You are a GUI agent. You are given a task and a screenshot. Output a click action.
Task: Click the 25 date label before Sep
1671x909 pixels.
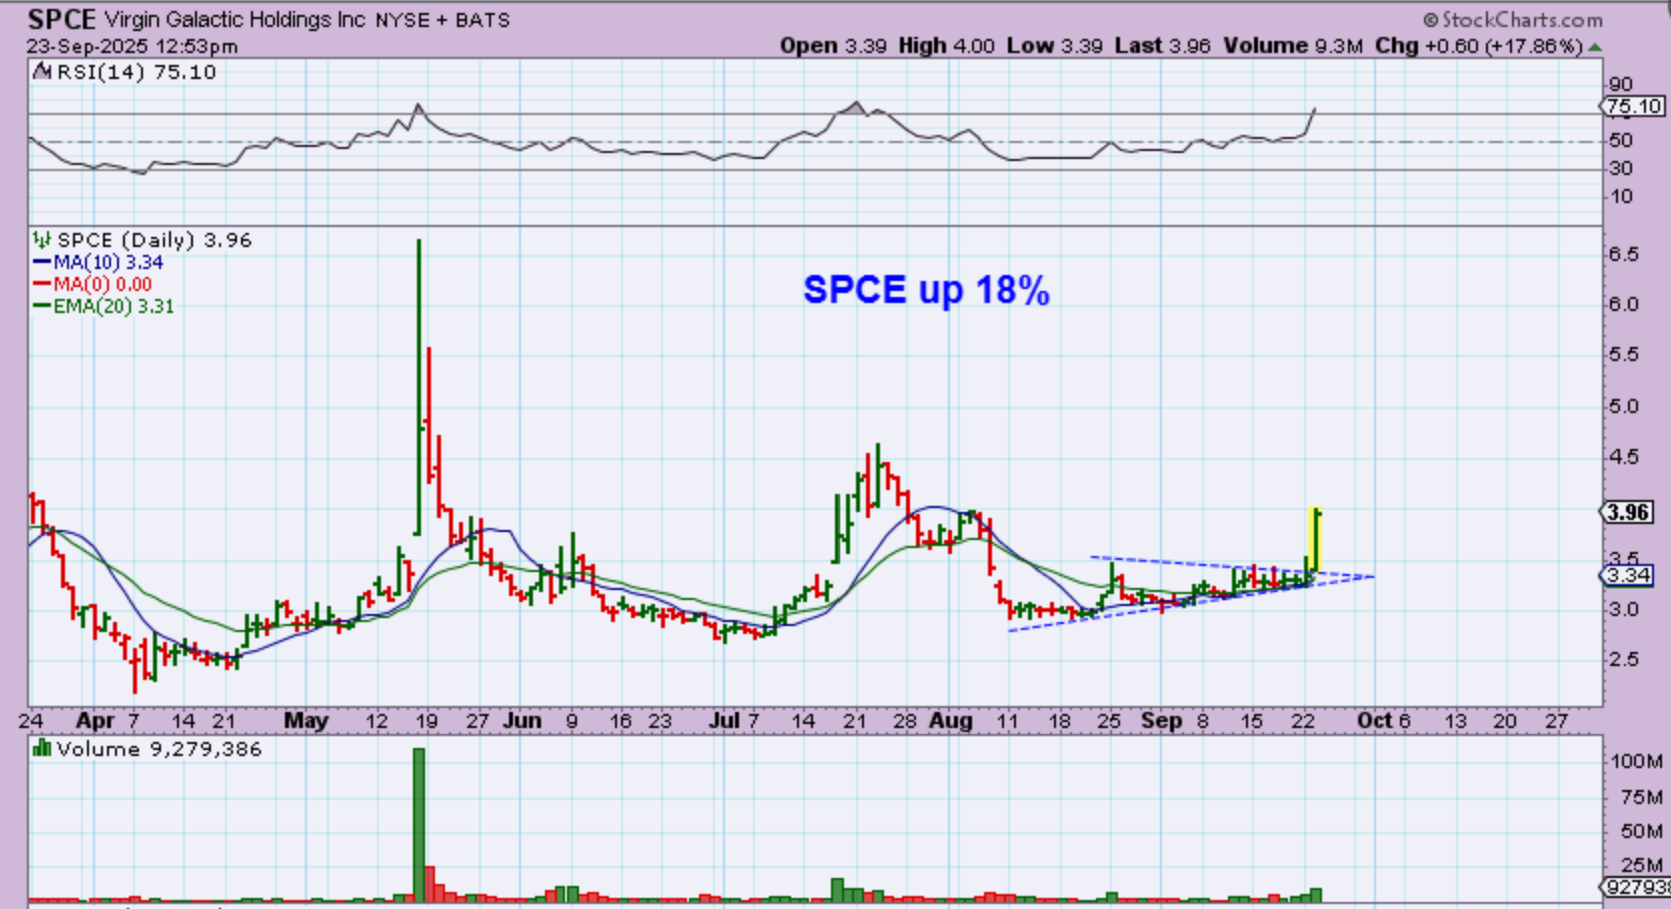[1107, 721]
